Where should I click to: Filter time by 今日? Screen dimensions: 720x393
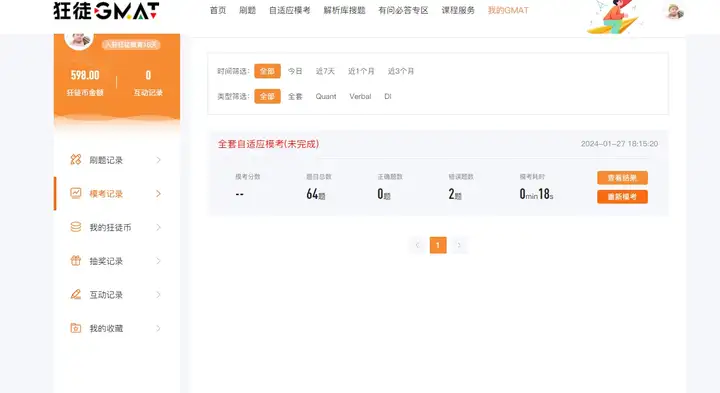point(295,71)
